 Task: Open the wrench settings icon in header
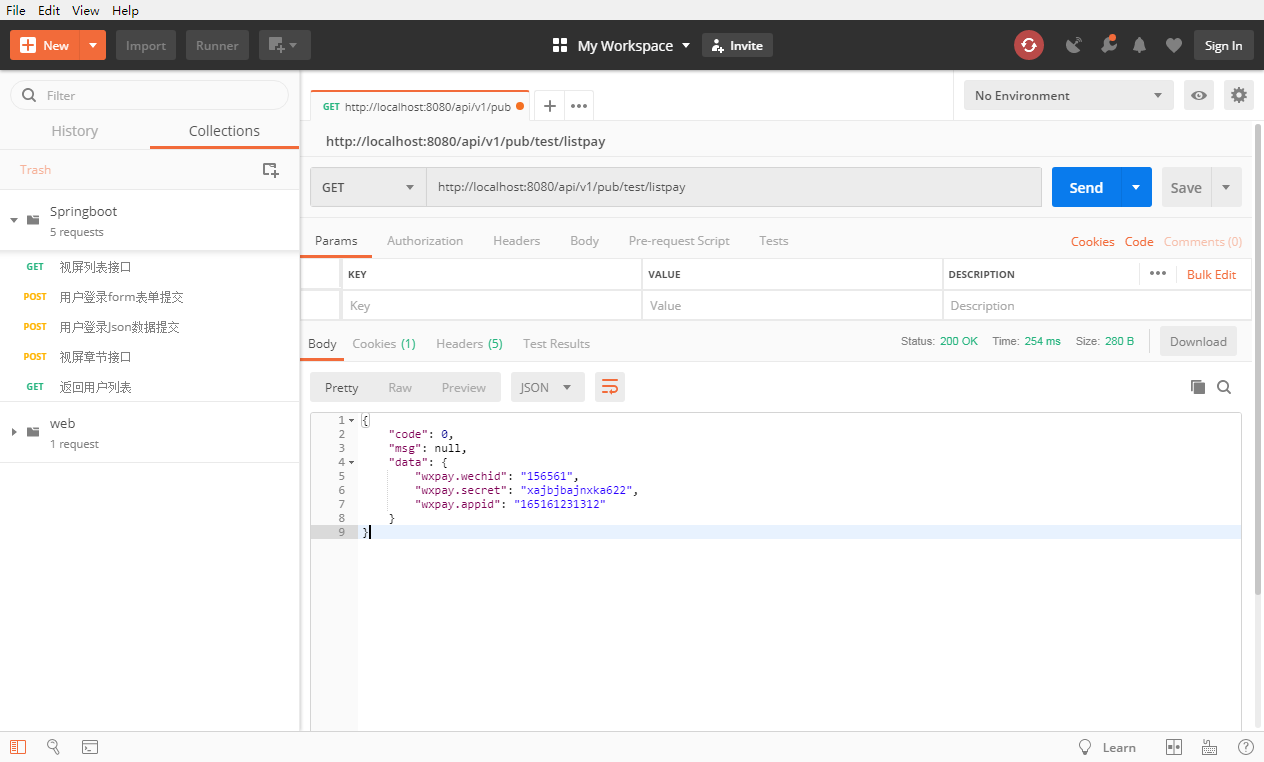[1108, 45]
